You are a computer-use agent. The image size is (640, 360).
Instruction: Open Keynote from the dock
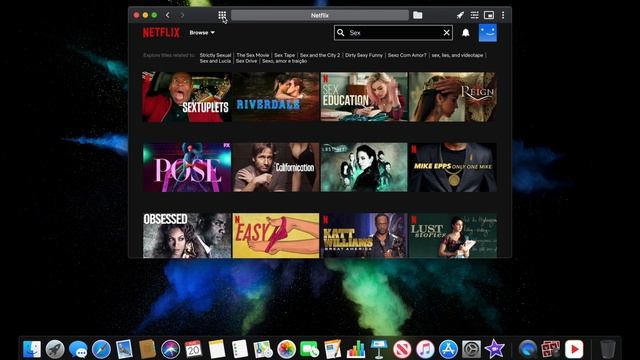pos(379,349)
